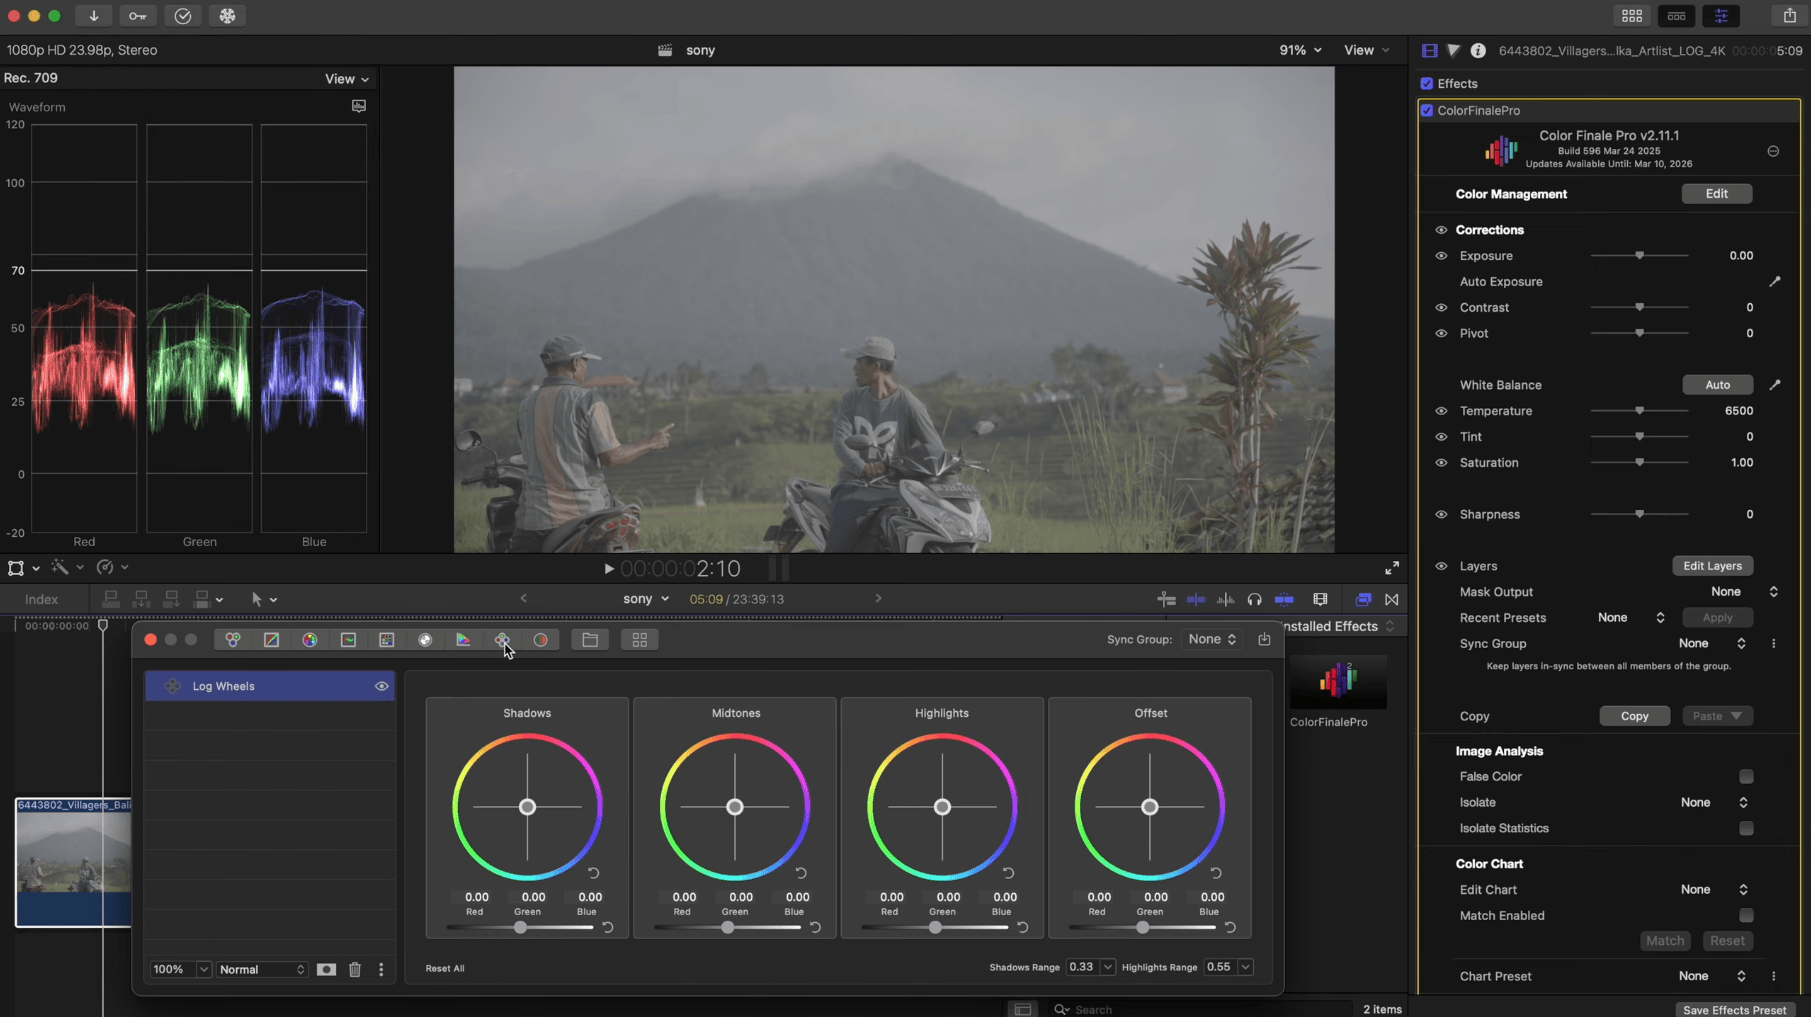Toggle Contrast eye visibility
The image size is (1811, 1017).
pyautogui.click(x=1441, y=308)
